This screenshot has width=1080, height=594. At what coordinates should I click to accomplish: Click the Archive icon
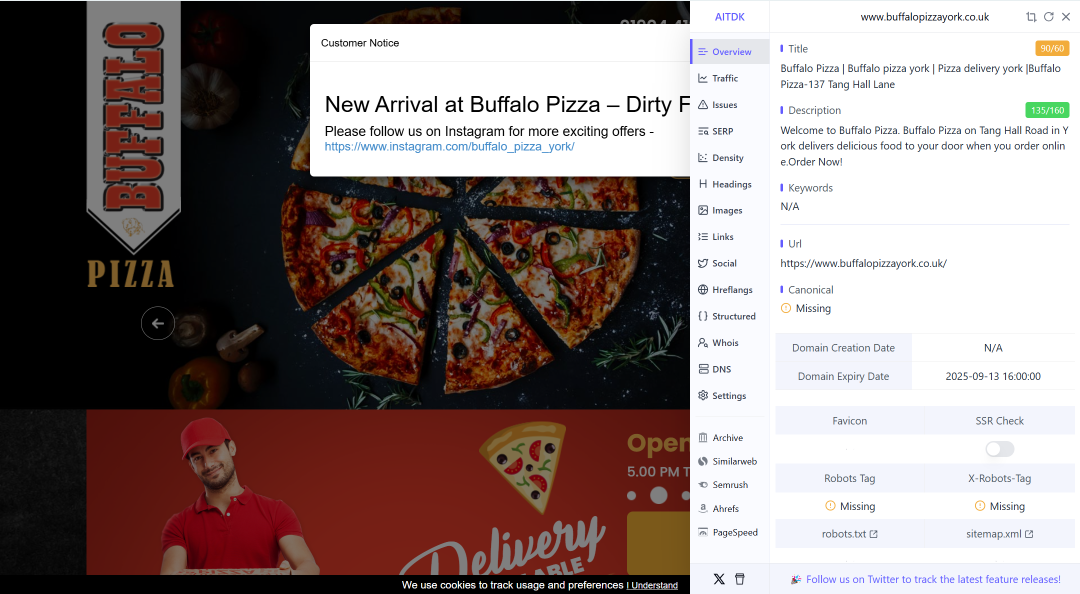pos(703,438)
